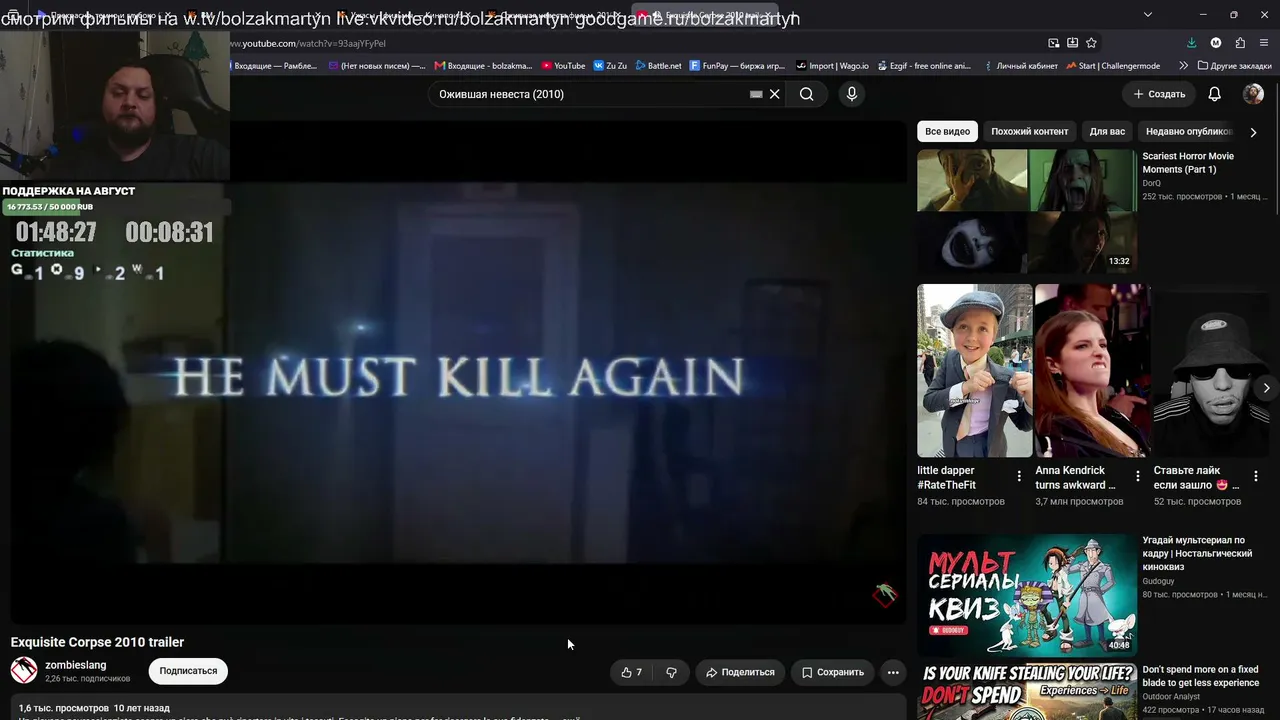Click the video title Exquisite Corpse 2010 trailer
1280x720 pixels.
97,642
